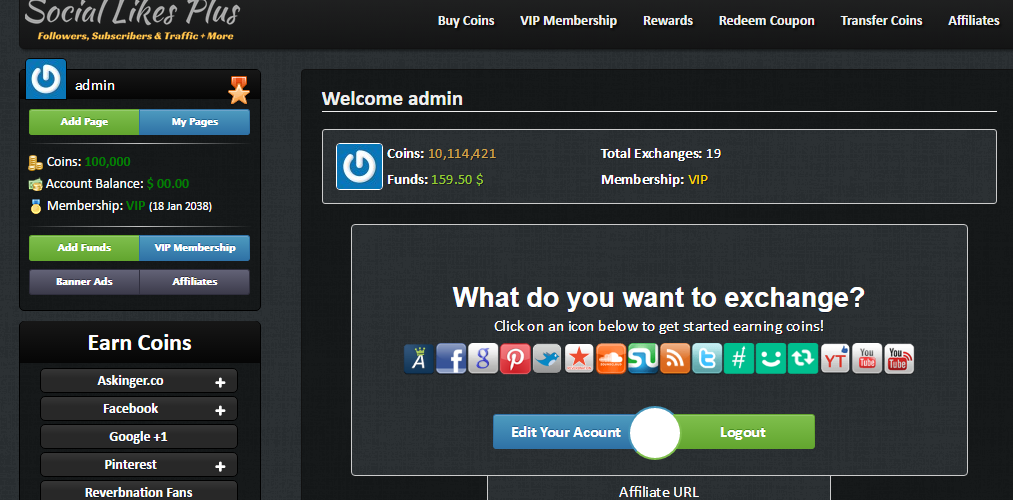This screenshot has width=1013, height=500.
Task: Select the Facebook icon in exchange row
Action: pos(452,359)
